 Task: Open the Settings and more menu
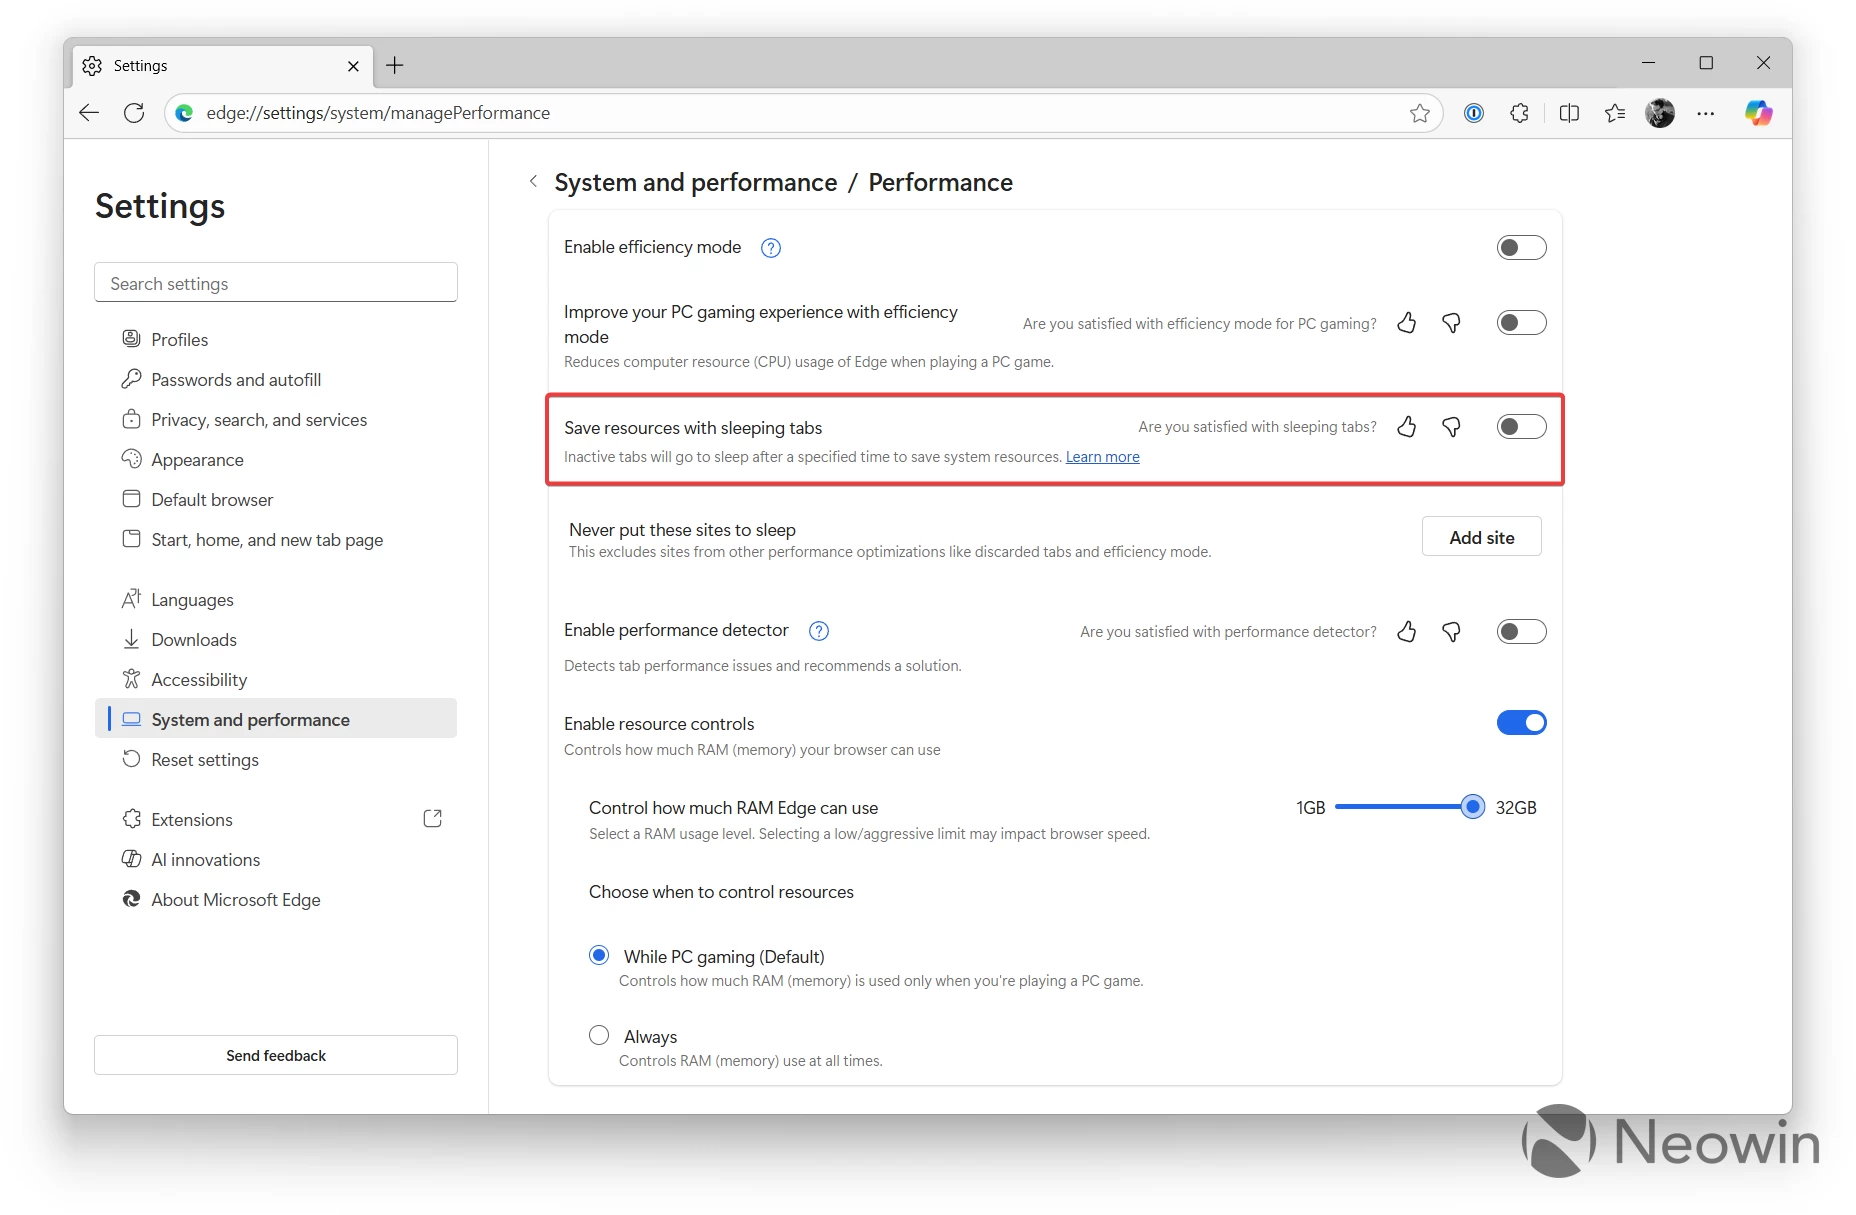click(1705, 113)
